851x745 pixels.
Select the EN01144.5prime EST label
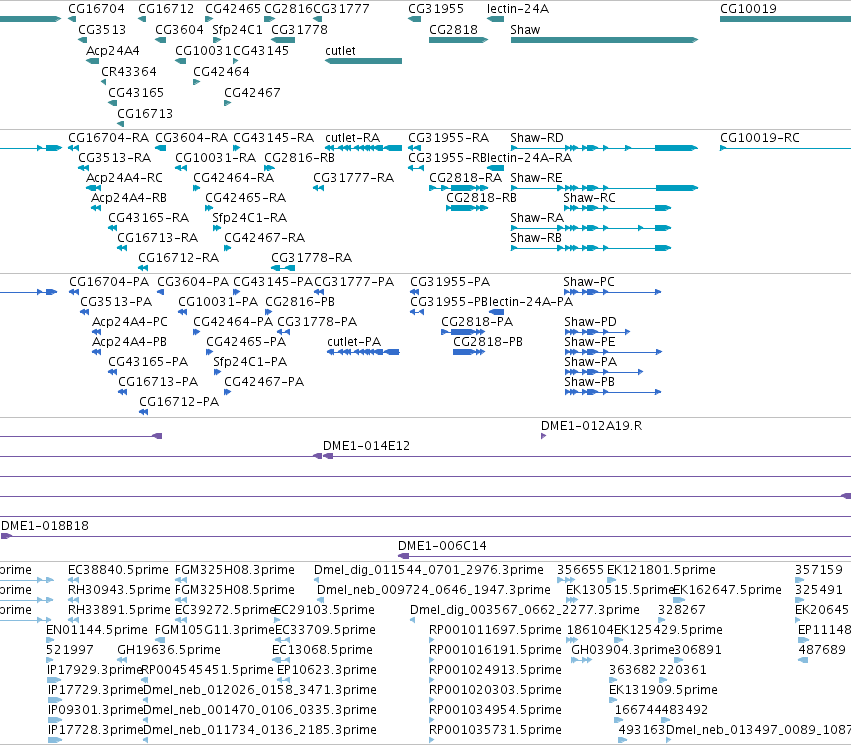(x=97, y=629)
